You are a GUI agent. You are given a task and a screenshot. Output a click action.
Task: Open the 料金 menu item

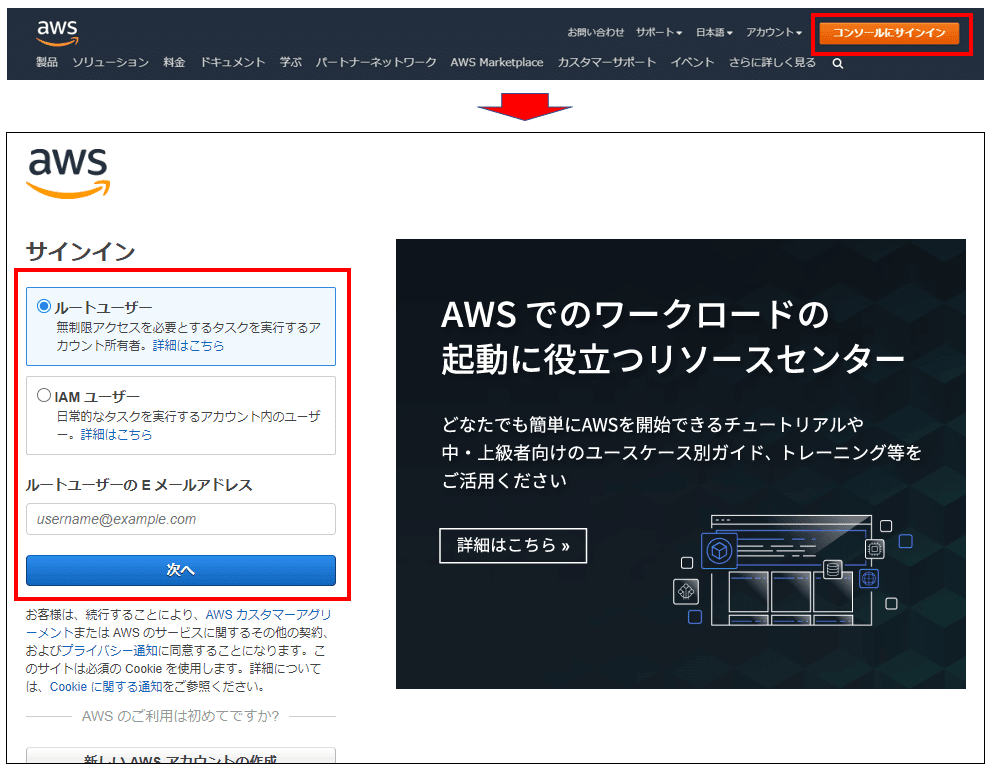[174, 62]
